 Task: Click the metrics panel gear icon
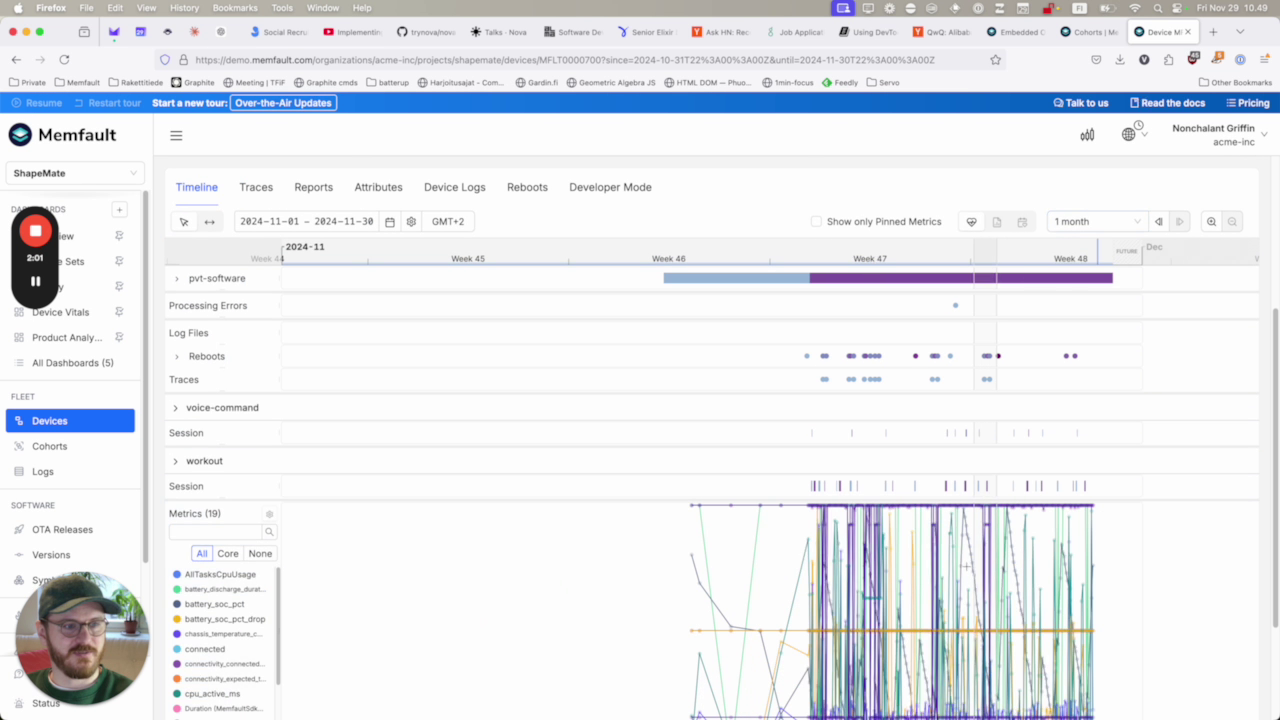(269, 514)
